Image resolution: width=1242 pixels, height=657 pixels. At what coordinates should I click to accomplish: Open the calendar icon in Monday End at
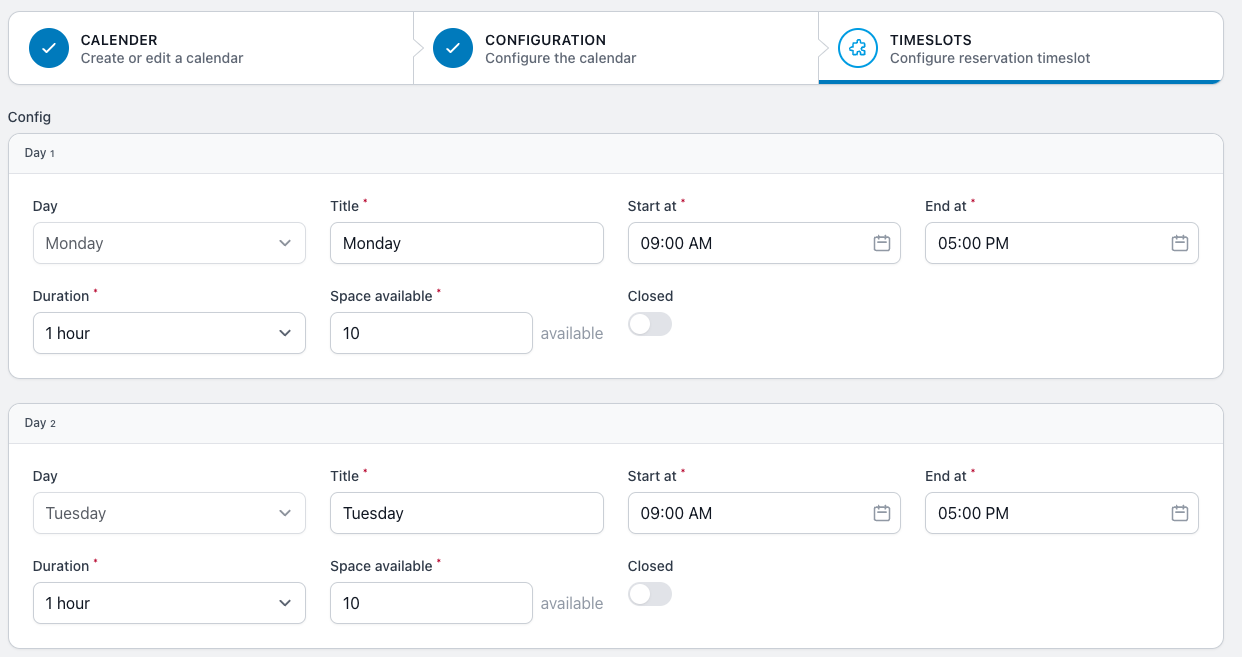coord(1179,243)
